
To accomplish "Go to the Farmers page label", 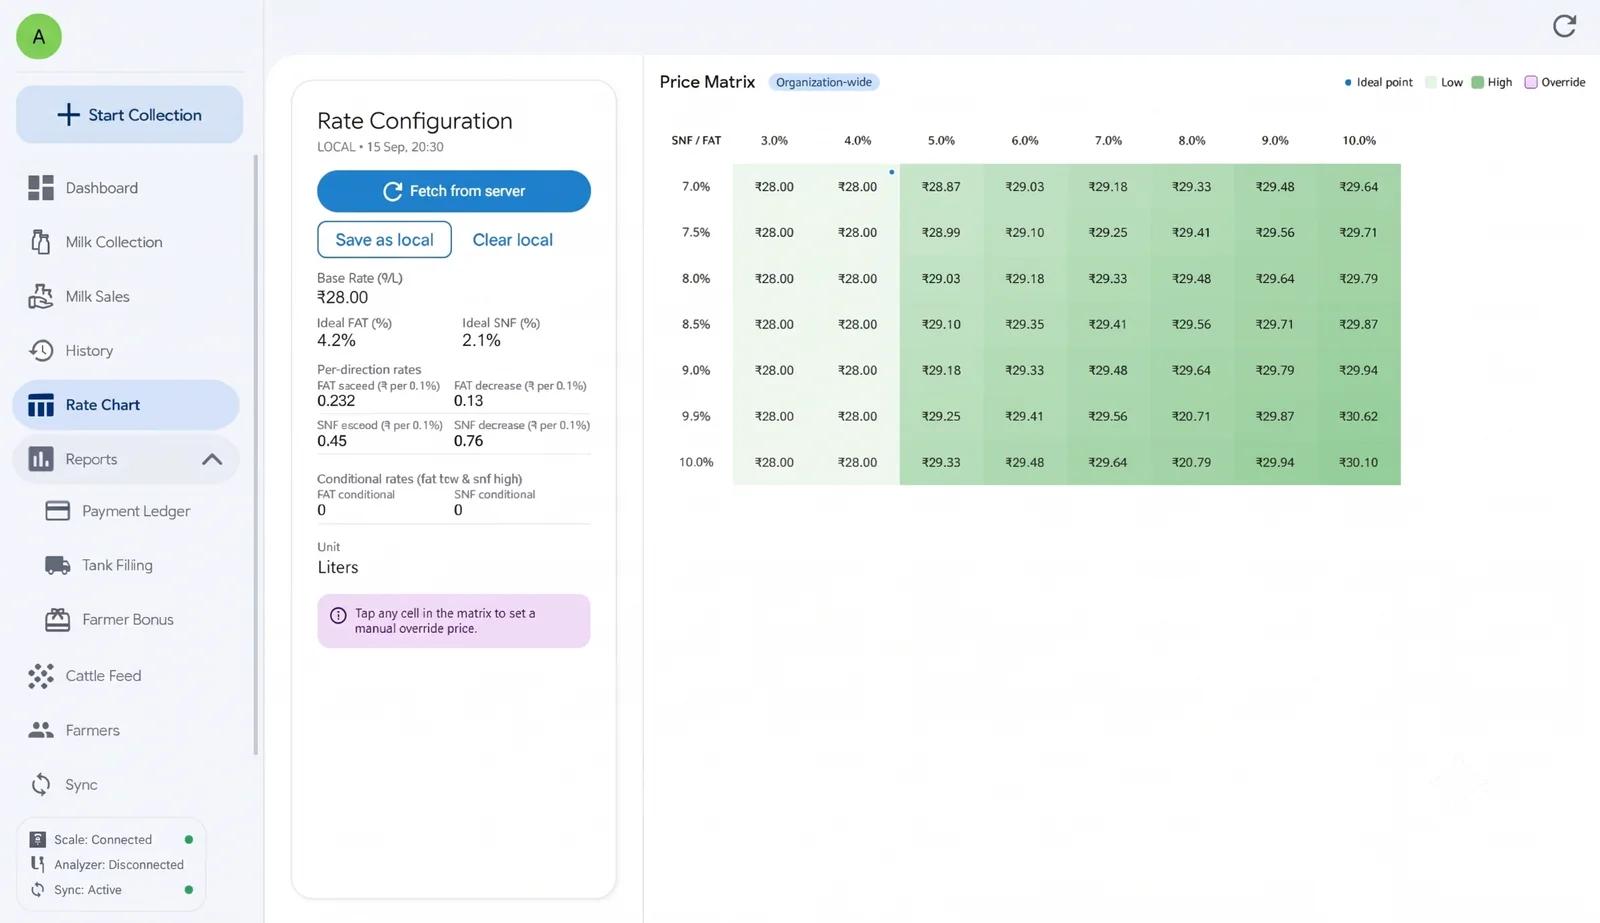I will tap(93, 730).
